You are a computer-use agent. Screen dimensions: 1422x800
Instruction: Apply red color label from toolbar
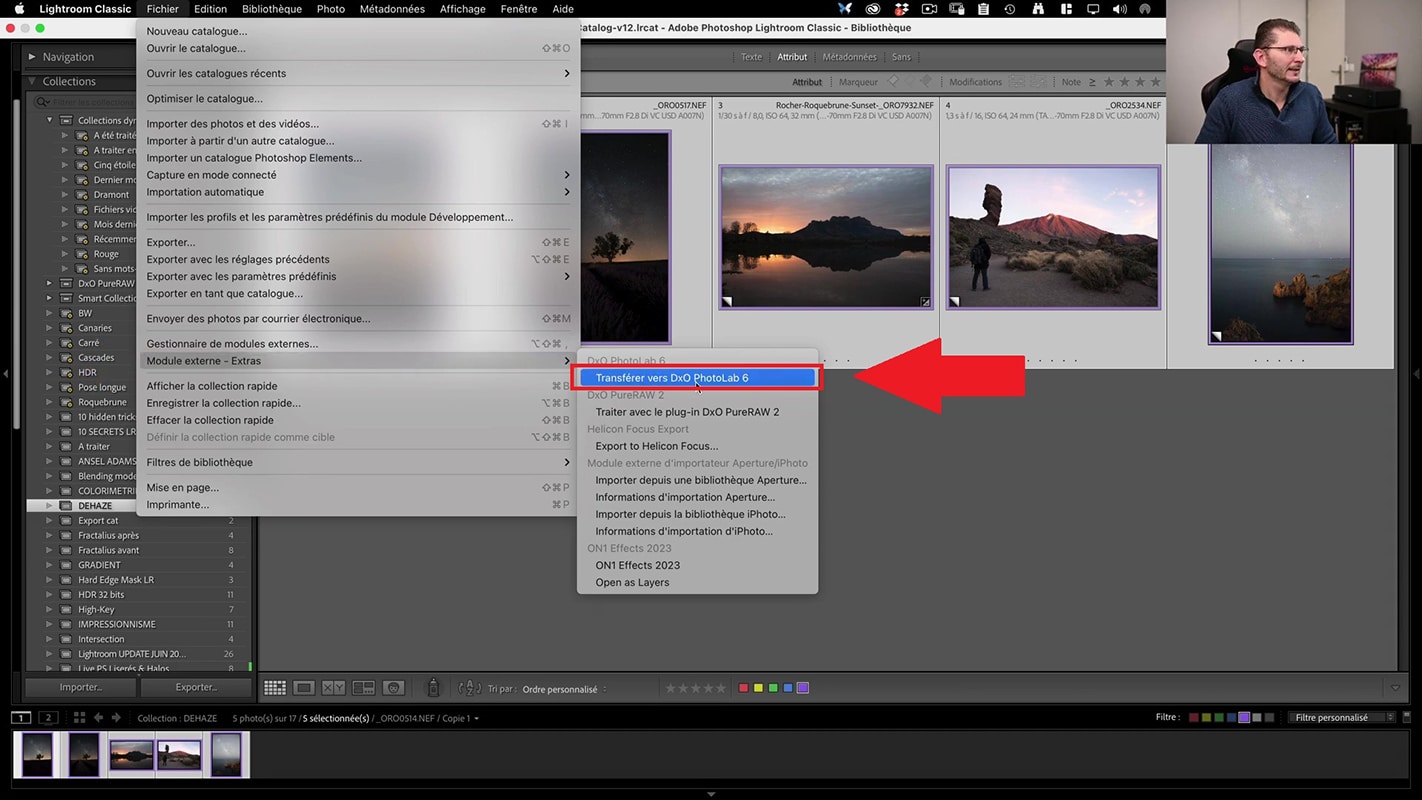click(x=743, y=688)
